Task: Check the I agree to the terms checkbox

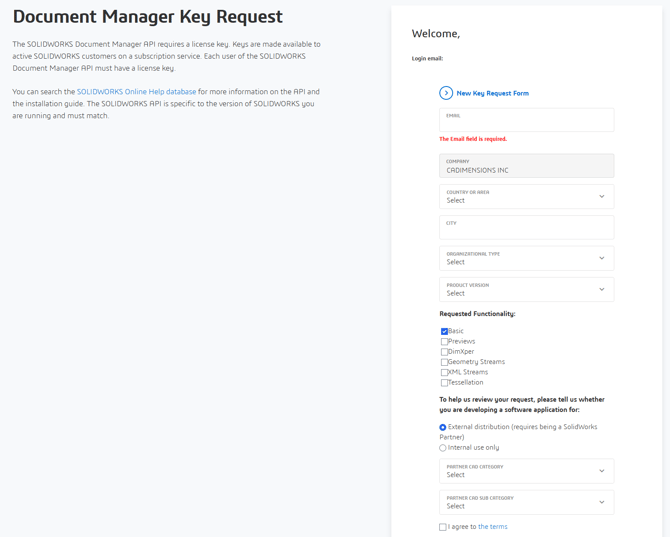Action: coord(443,527)
